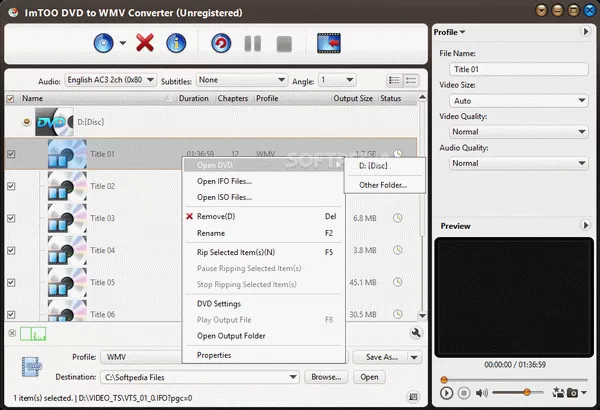The image size is (600, 410).
Task: Collapse the D:[Disc] tree node
Action: pyautogui.click(x=26, y=122)
